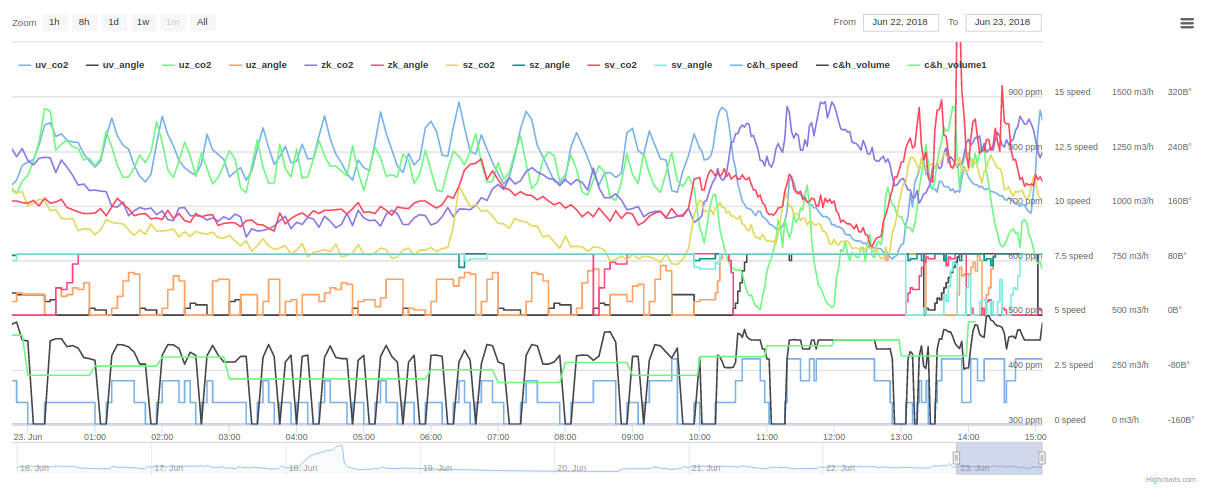The width and height of the screenshot is (1217, 502).
Task: Set zoom range to 1h
Action: coord(54,22)
